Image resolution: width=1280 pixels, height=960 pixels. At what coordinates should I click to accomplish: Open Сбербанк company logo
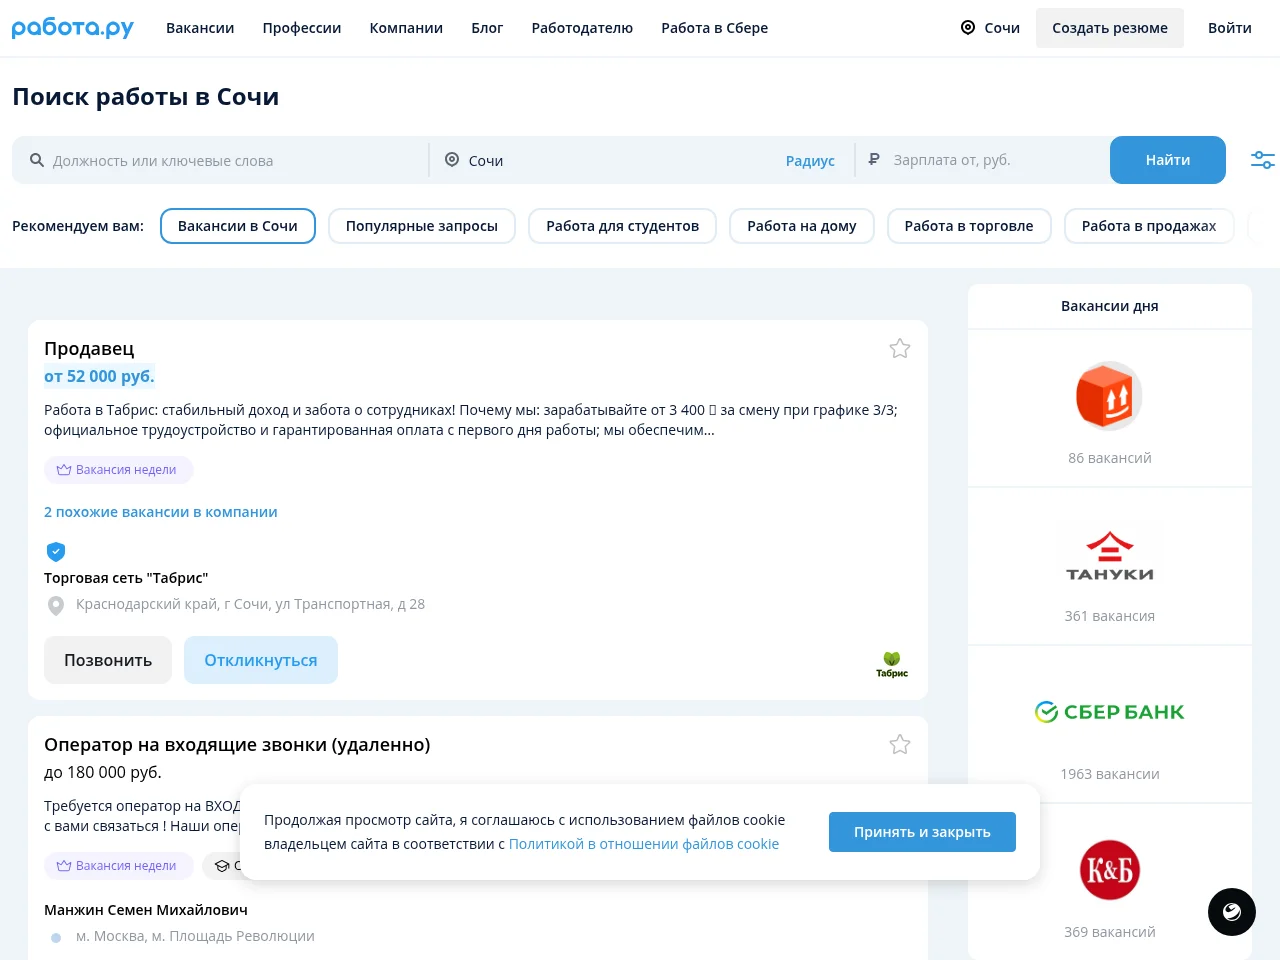click(x=1110, y=712)
